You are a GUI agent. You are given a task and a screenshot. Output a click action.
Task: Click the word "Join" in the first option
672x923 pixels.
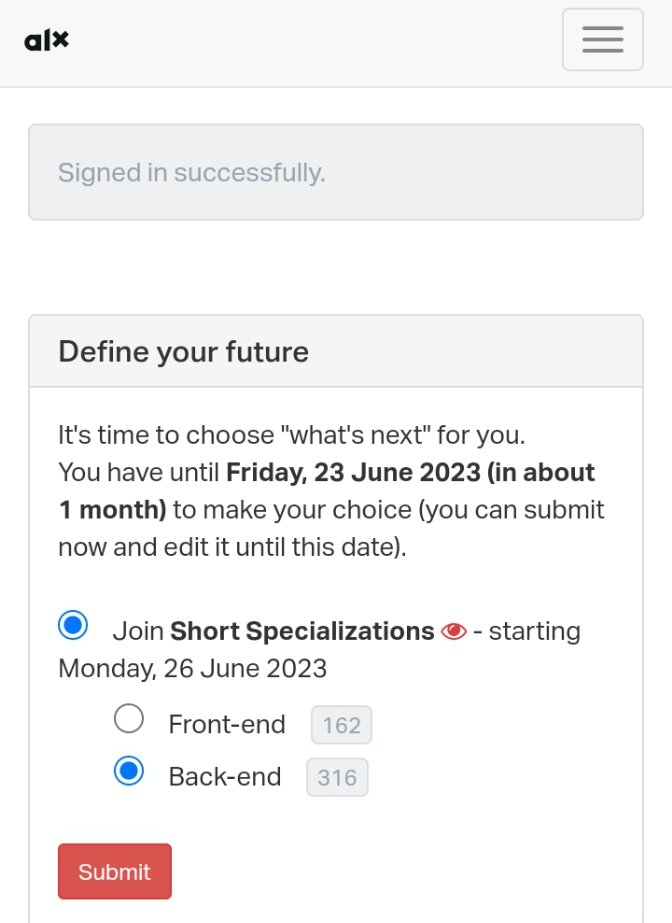click(x=138, y=632)
